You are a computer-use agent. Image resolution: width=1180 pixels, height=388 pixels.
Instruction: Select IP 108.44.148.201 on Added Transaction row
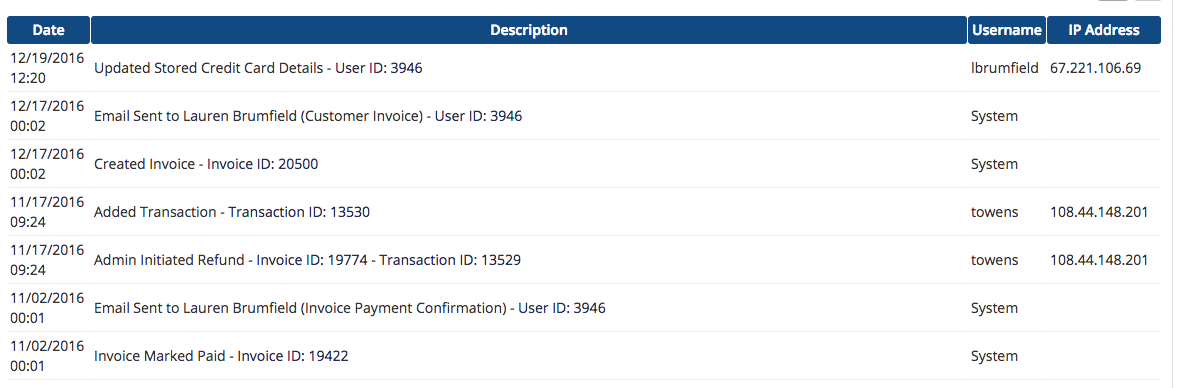pyautogui.click(x=1099, y=212)
